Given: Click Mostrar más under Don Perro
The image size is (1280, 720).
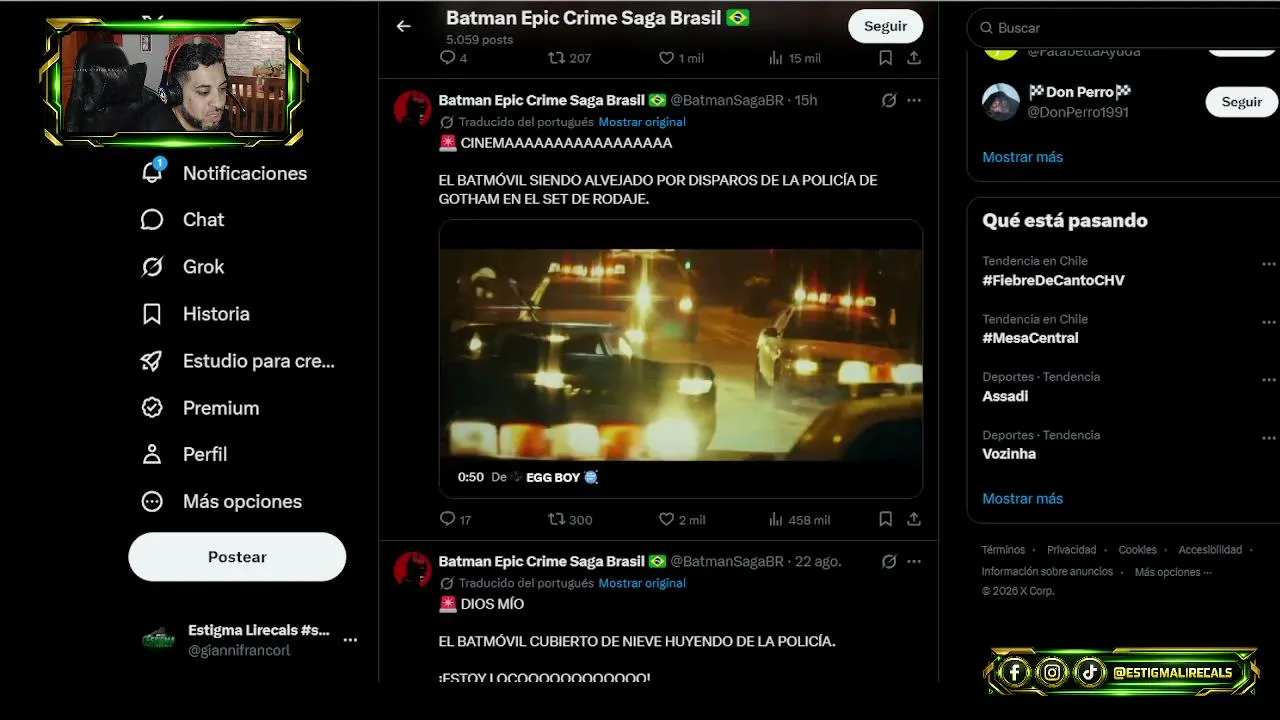Looking at the screenshot, I should tap(1022, 157).
